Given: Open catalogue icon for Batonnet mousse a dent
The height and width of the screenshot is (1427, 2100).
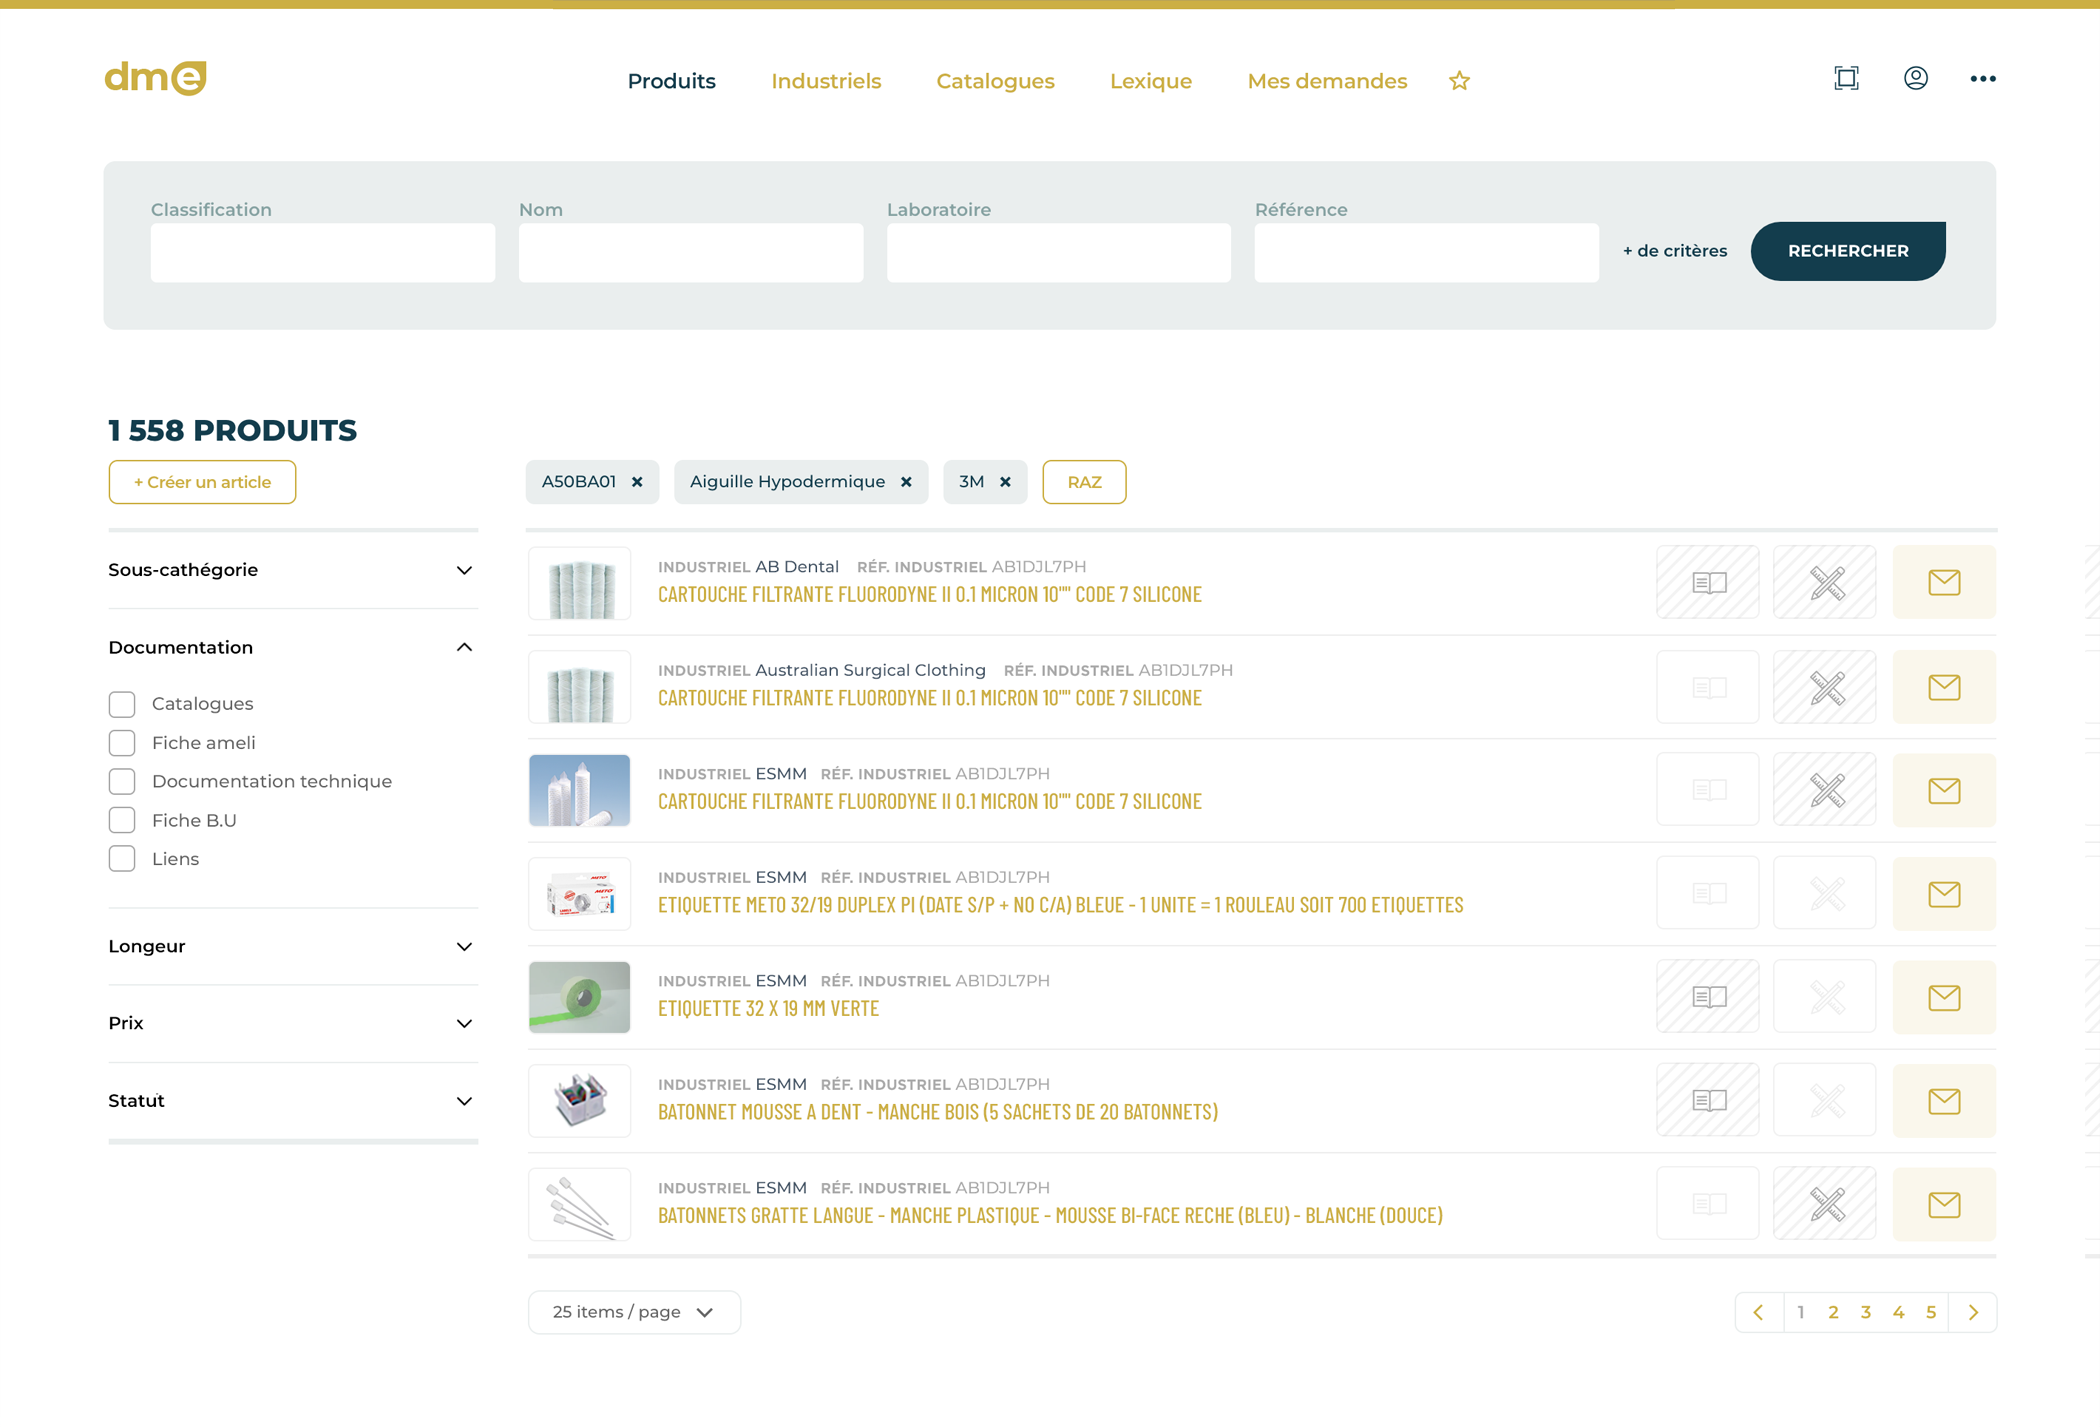Looking at the screenshot, I should point(1708,1101).
